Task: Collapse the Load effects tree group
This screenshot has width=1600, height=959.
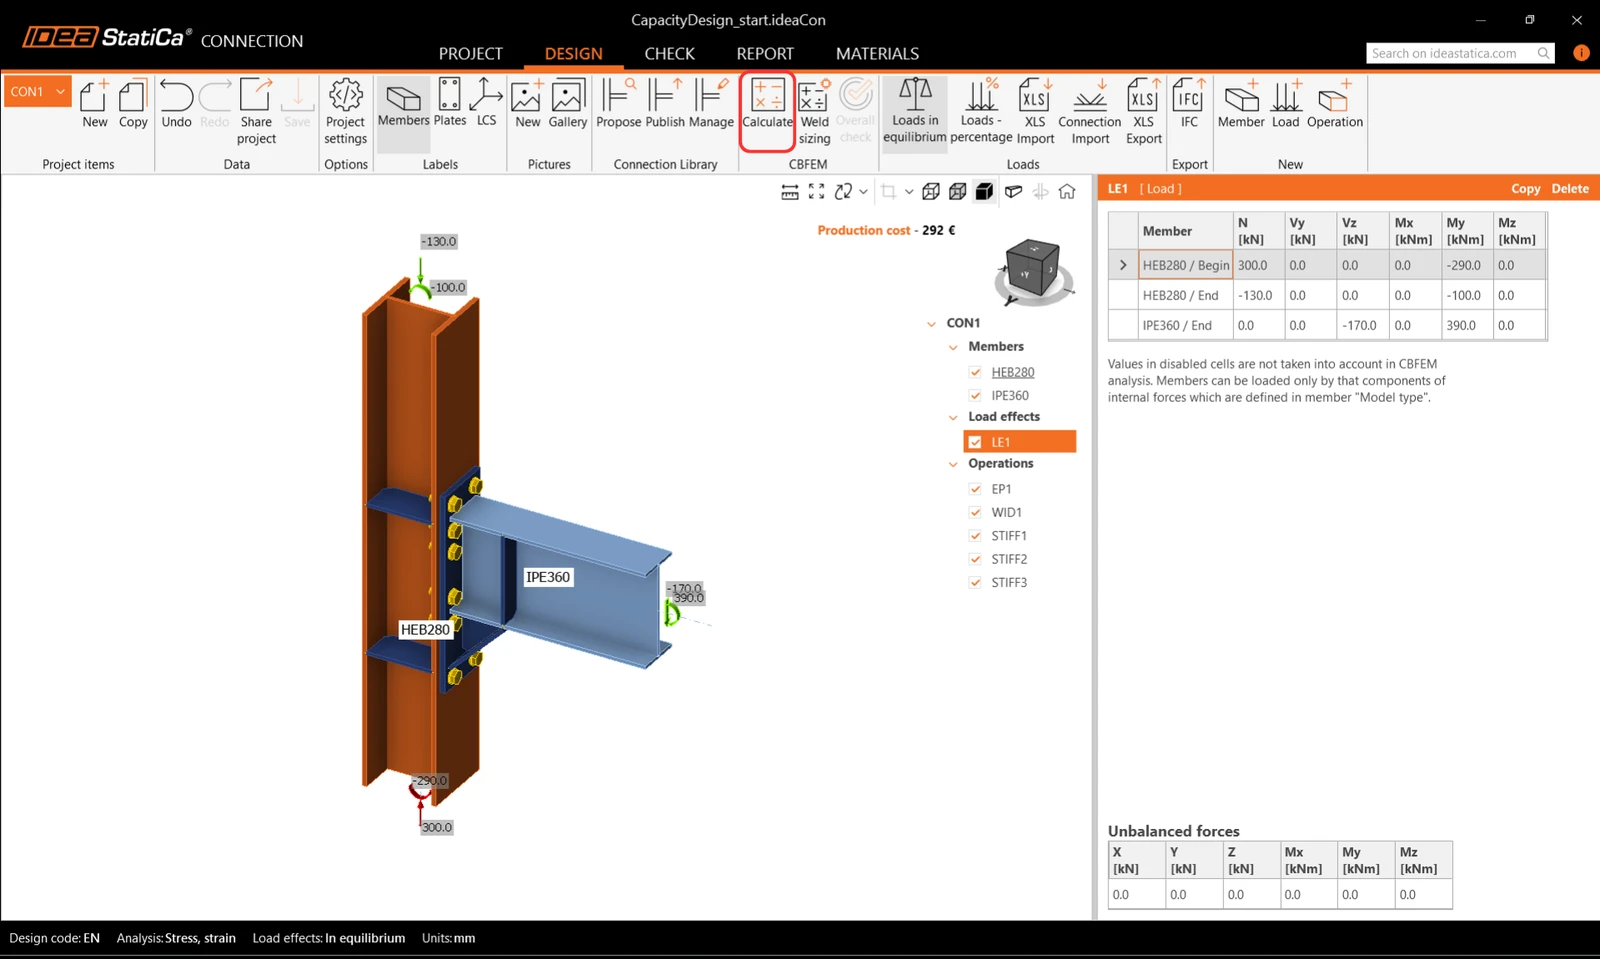Action: [x=953, y=417]
